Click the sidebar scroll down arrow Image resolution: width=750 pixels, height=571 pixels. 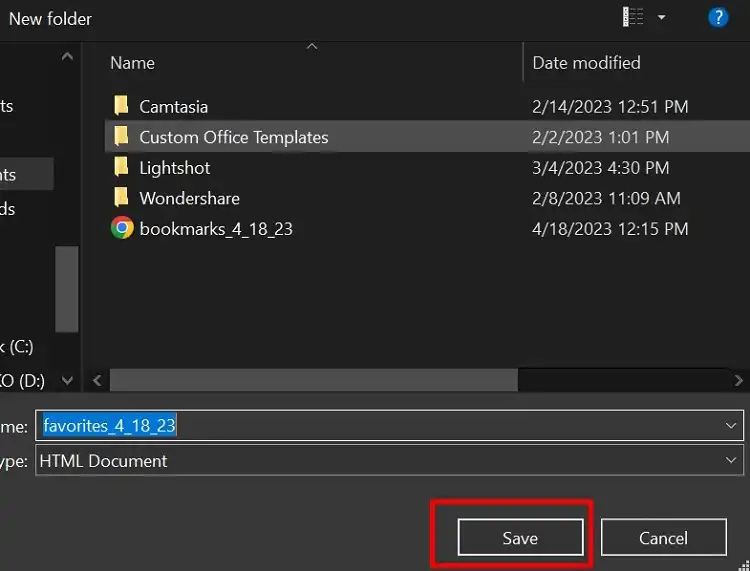(67, 381)
